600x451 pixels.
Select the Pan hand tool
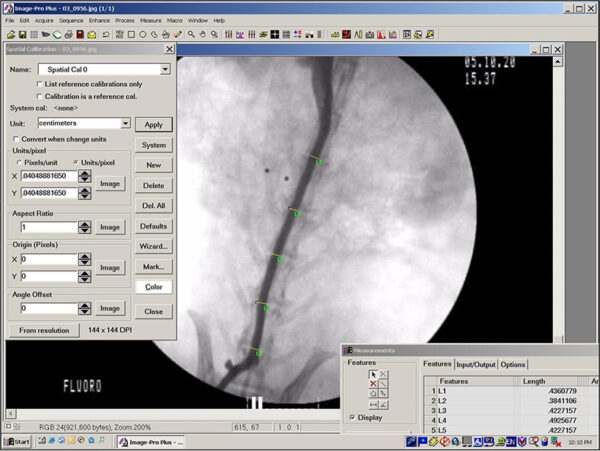coord(203,35)
